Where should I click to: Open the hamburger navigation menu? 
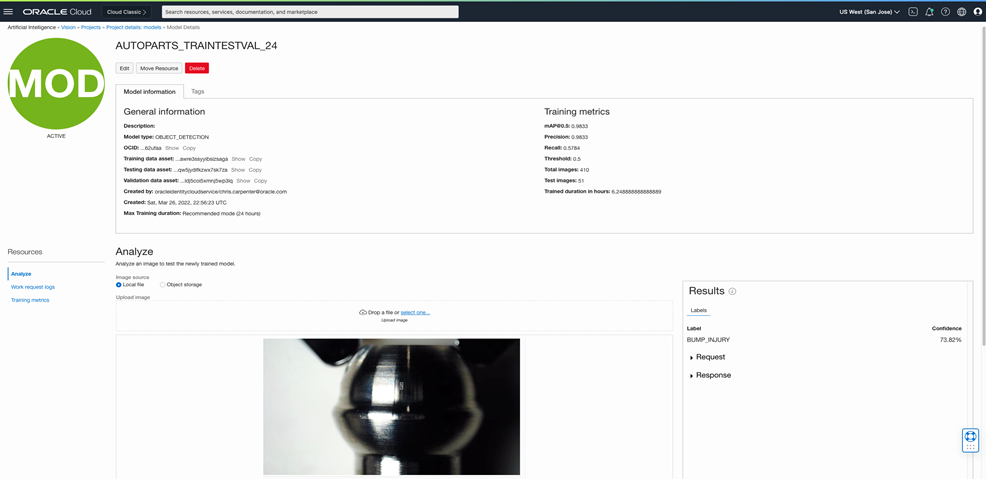[8, 12]
